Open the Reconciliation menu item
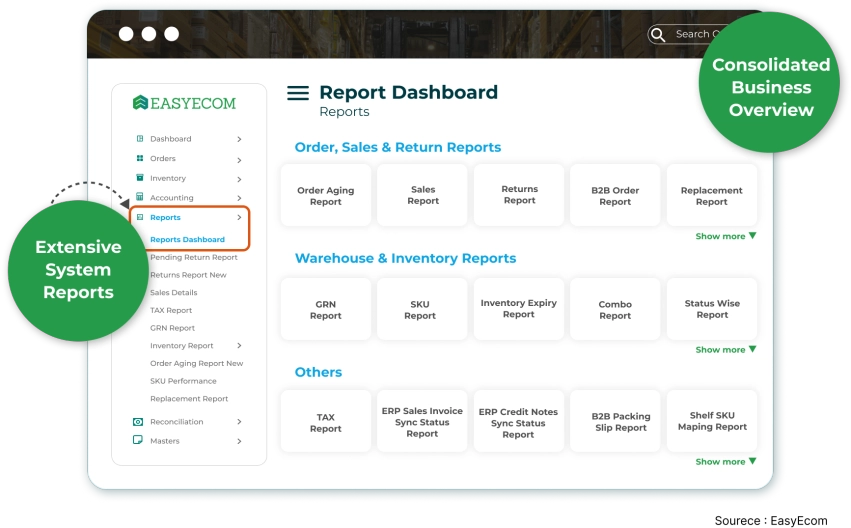 click(176, 422)
